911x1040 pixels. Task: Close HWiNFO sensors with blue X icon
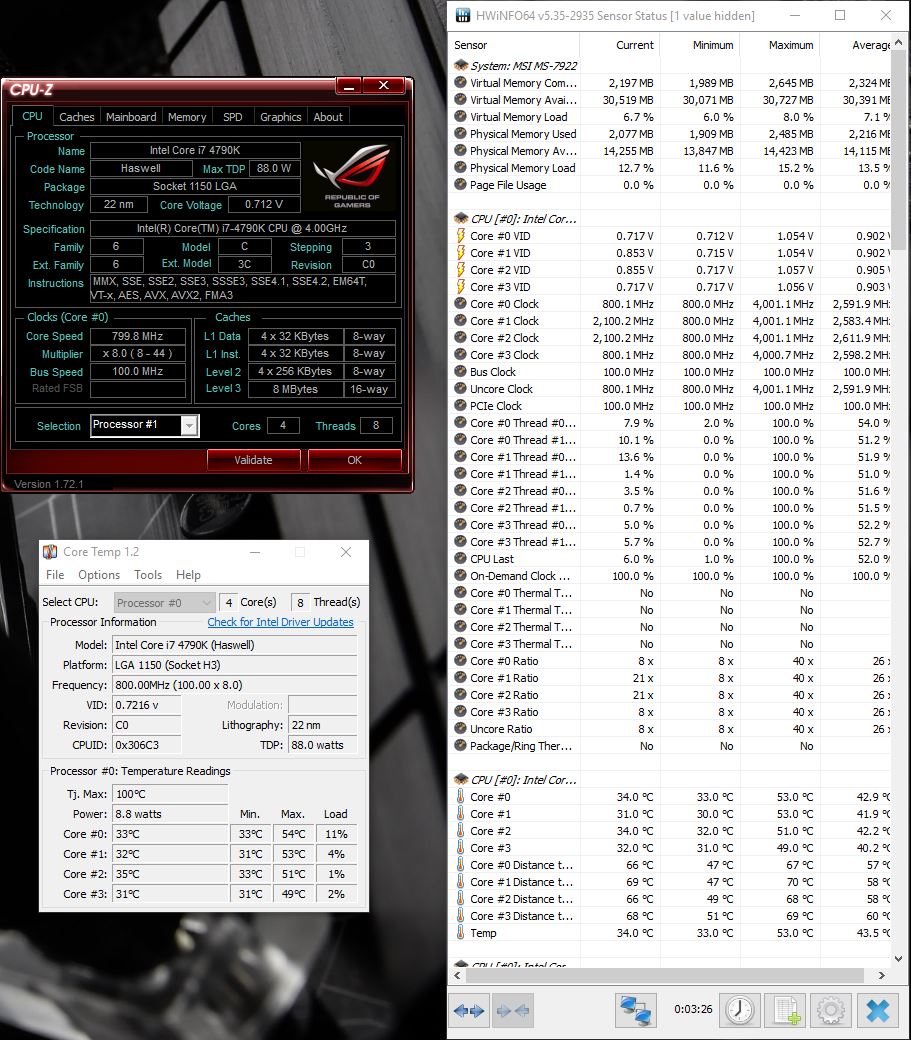[878, 1010]
